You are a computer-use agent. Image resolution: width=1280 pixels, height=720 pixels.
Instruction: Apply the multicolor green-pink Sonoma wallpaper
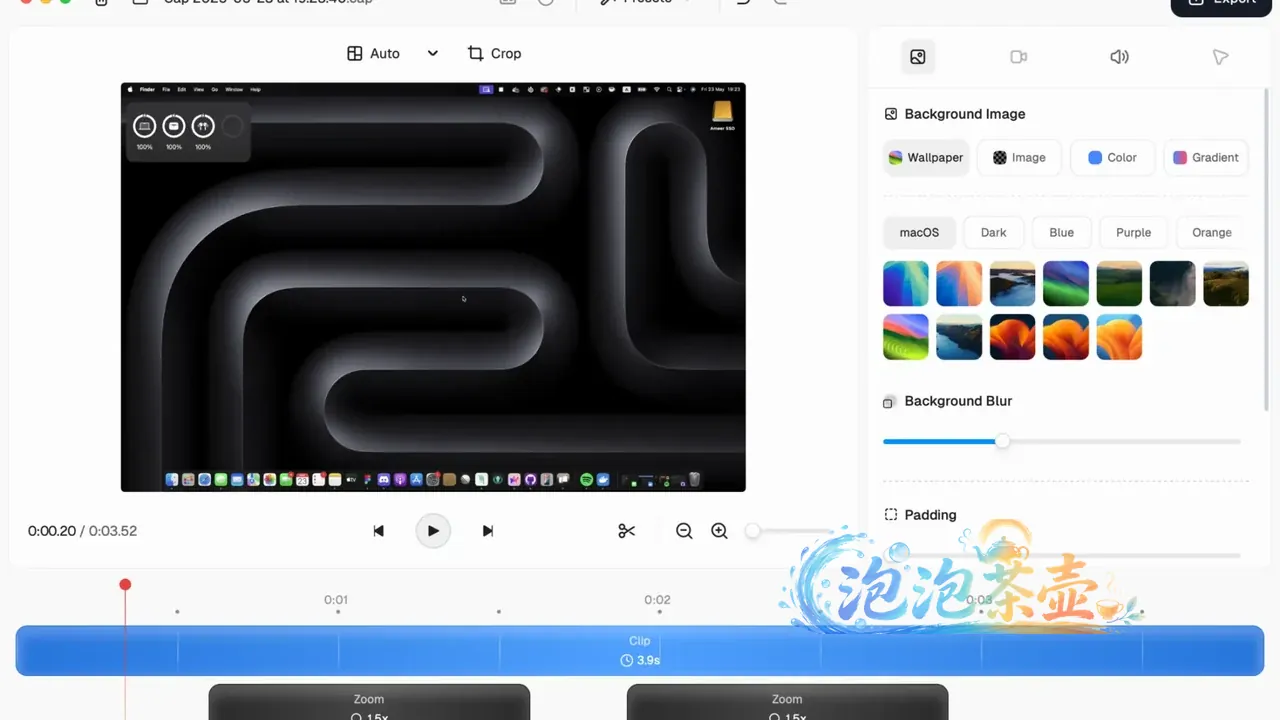tap(906, 337)
